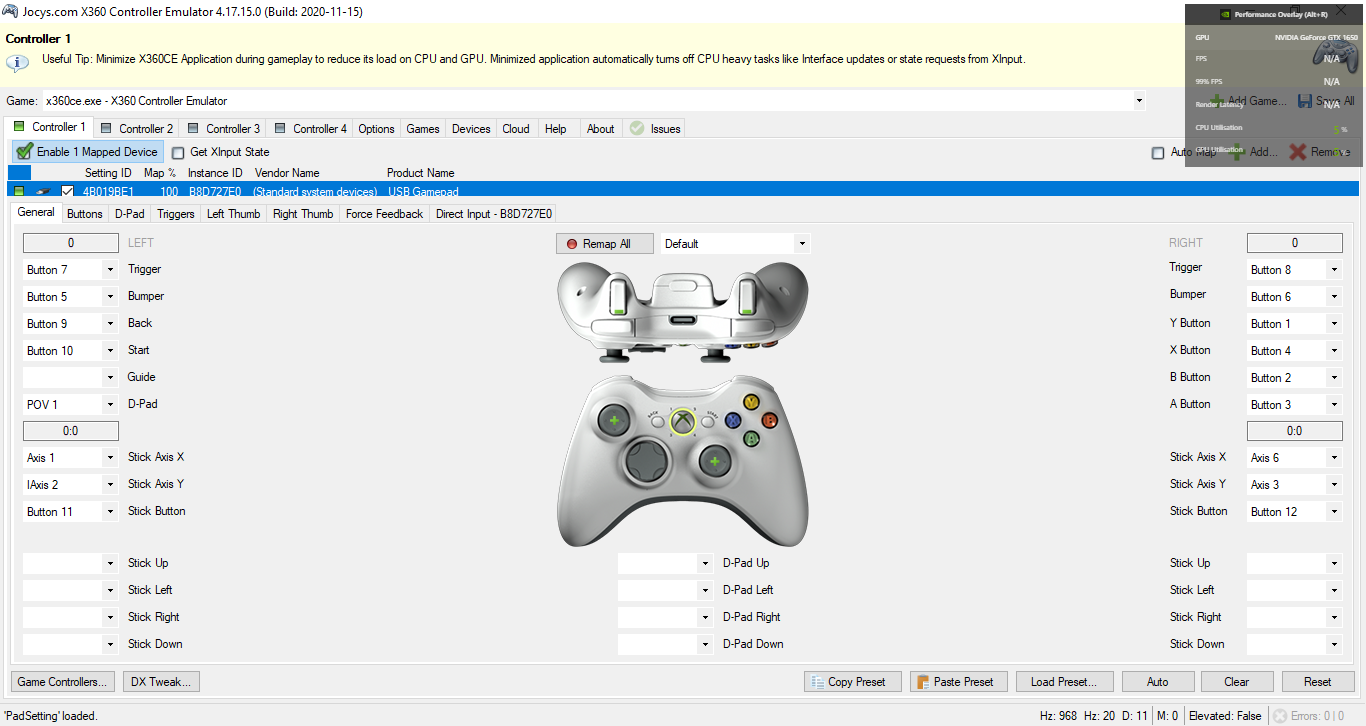This screenshot has height=726, width=1366.
Task: Click the Auto button
Action: point(1158,682)
